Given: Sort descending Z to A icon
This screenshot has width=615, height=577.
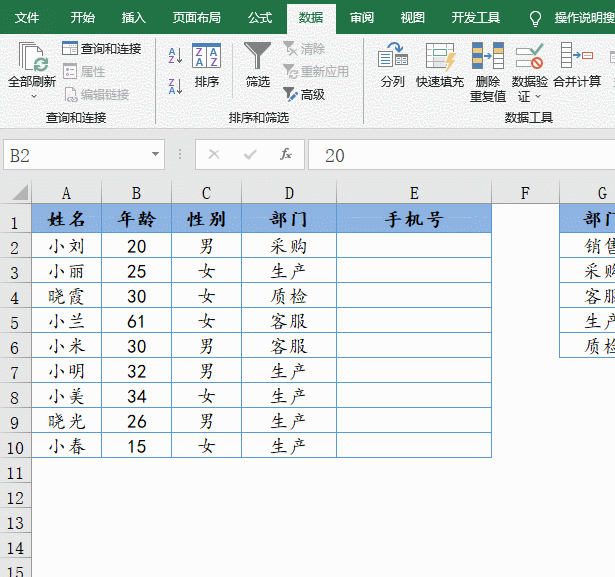Looking at the screenshot, I should coord(175,86).
